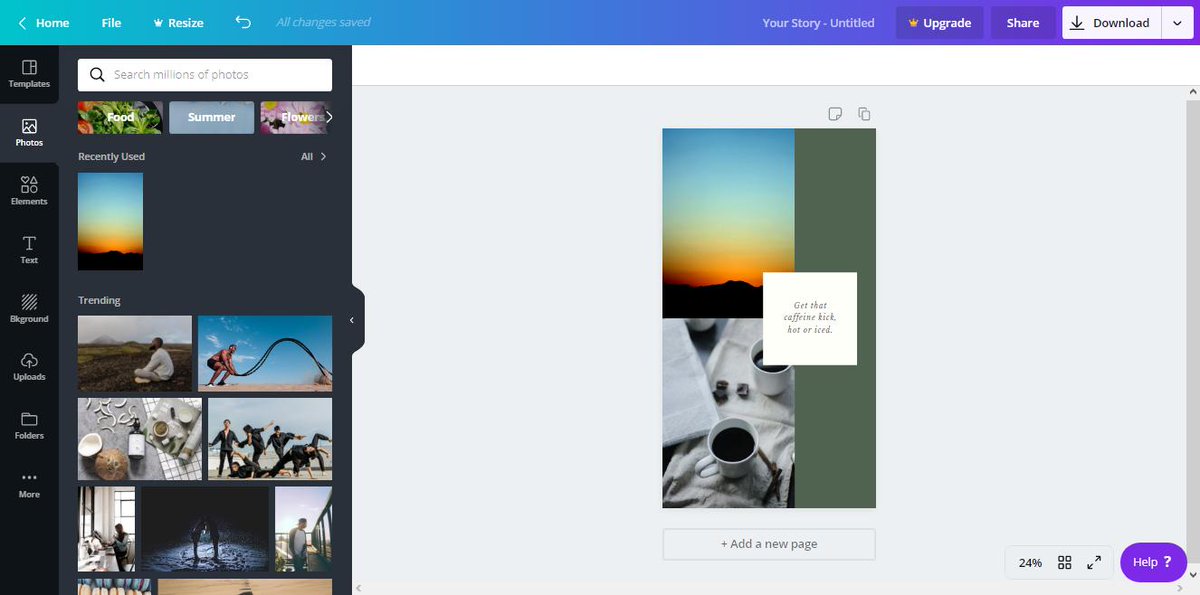Screen dimensions: 1200x595
Task: Click the Upgrade button
Action: point(940,22)
